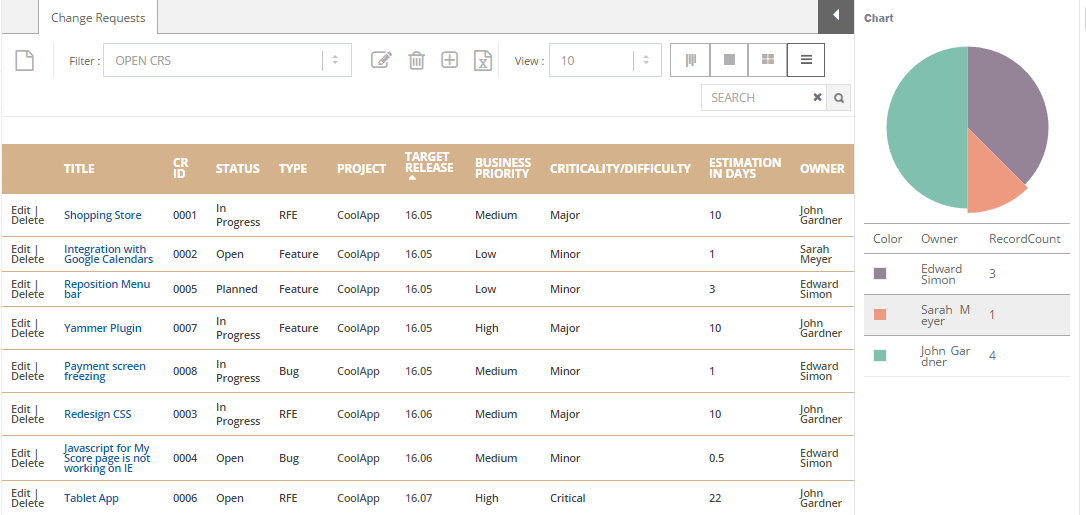Click the export to Excel icon
Viewport: 1086px width, 515px height.
point(483,60)
